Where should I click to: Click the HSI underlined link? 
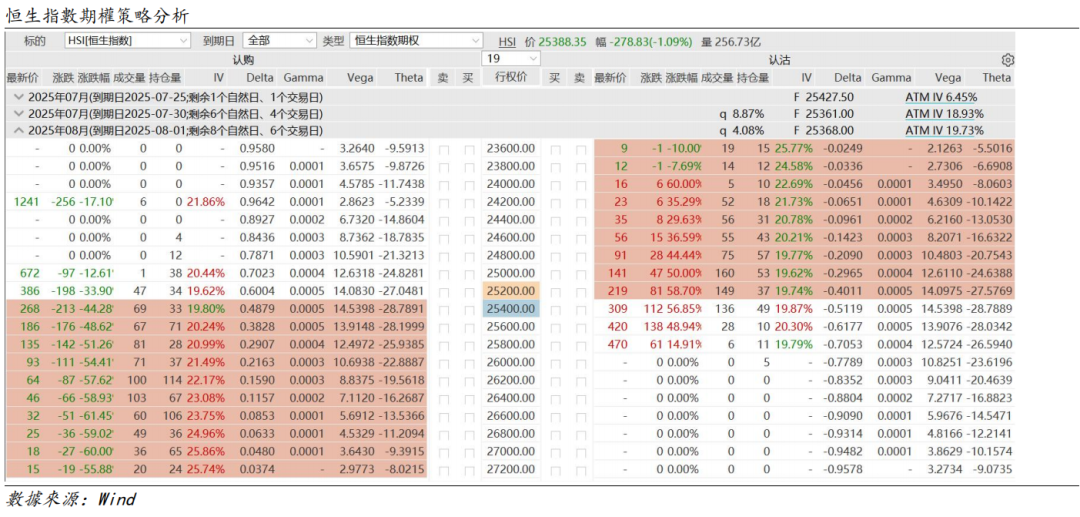click(x=507, y=41)
